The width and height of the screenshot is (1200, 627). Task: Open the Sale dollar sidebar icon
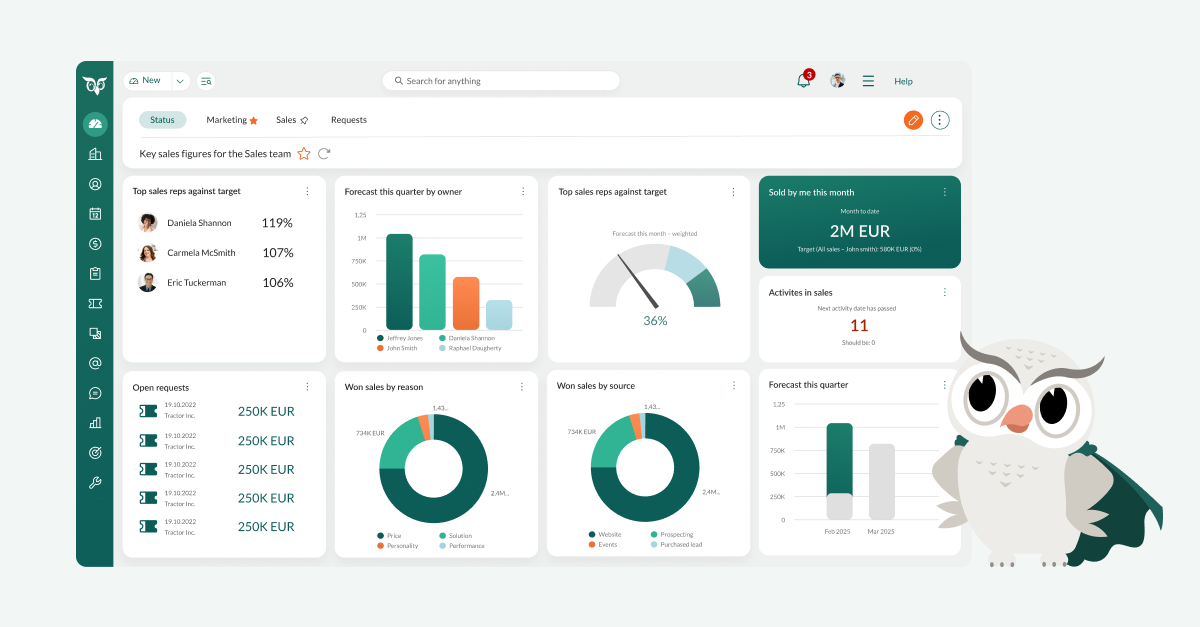tap(95, 243)
